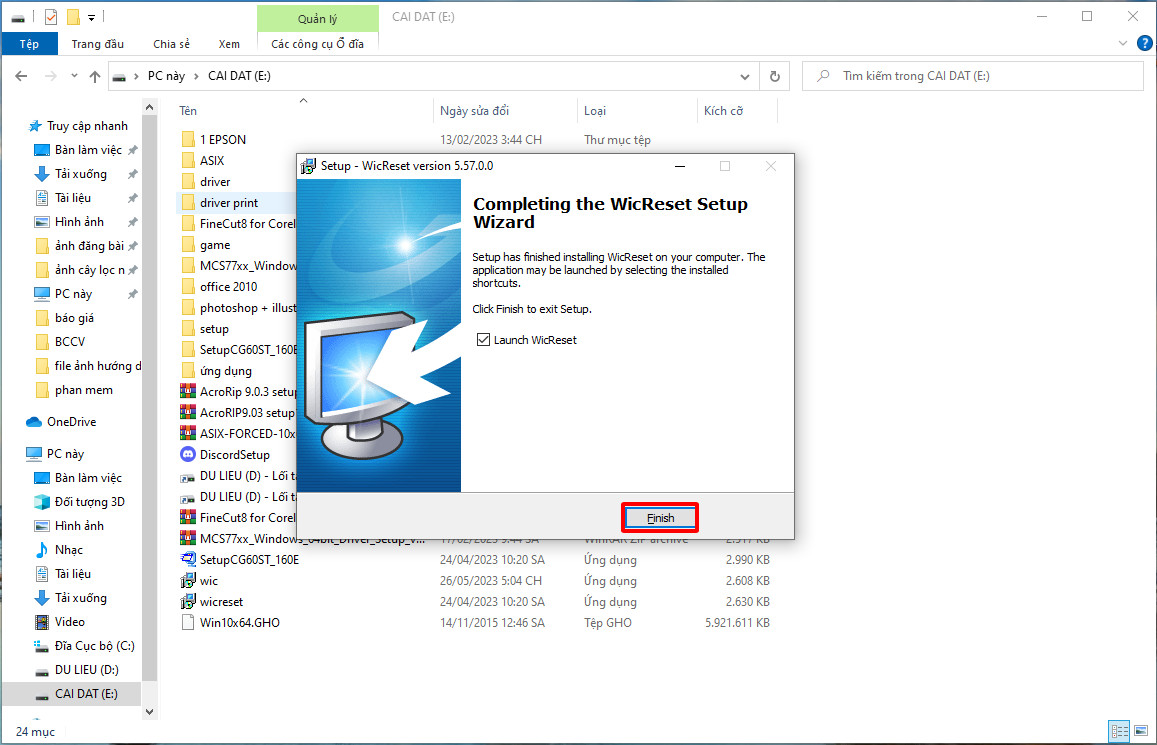Open the Tệp file menu

30,44
